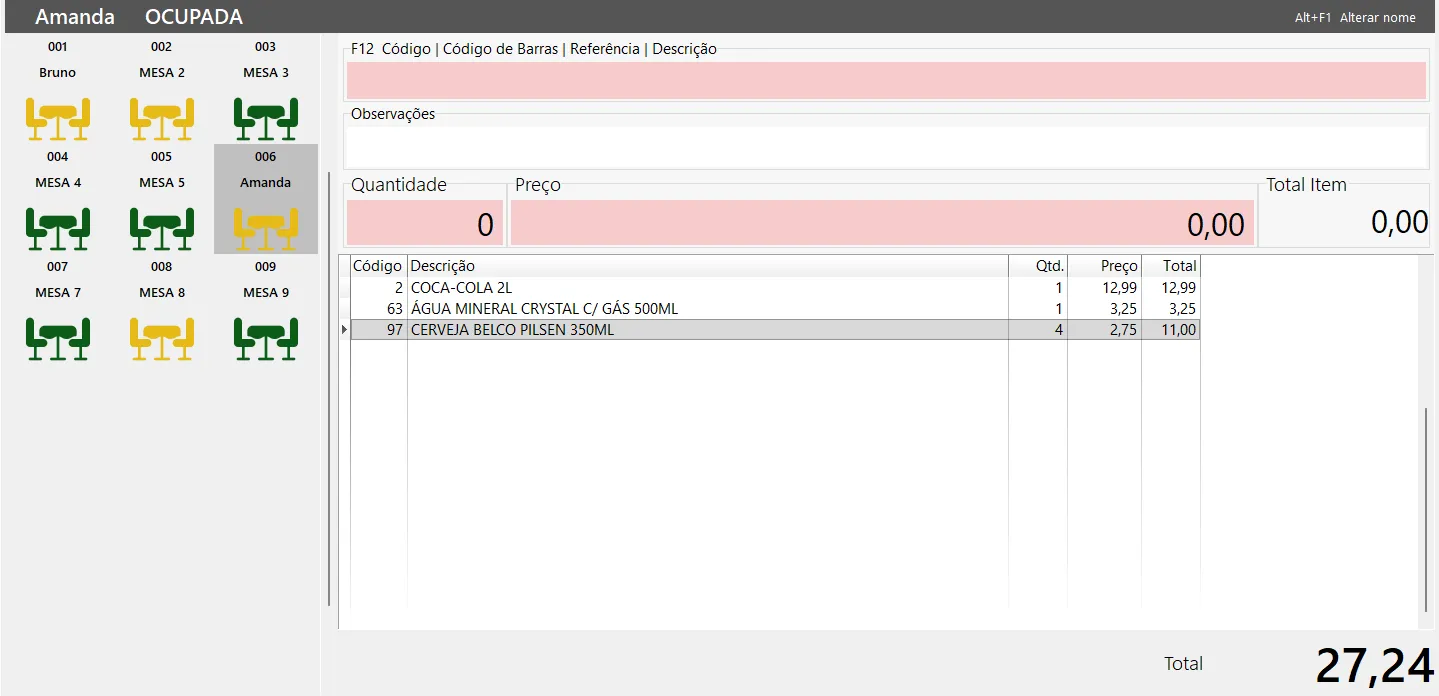The height and width of the screenshot is (696, 1439).
Task: Click the product code search field
Action: pyautogui.click(x=886, y=80)
